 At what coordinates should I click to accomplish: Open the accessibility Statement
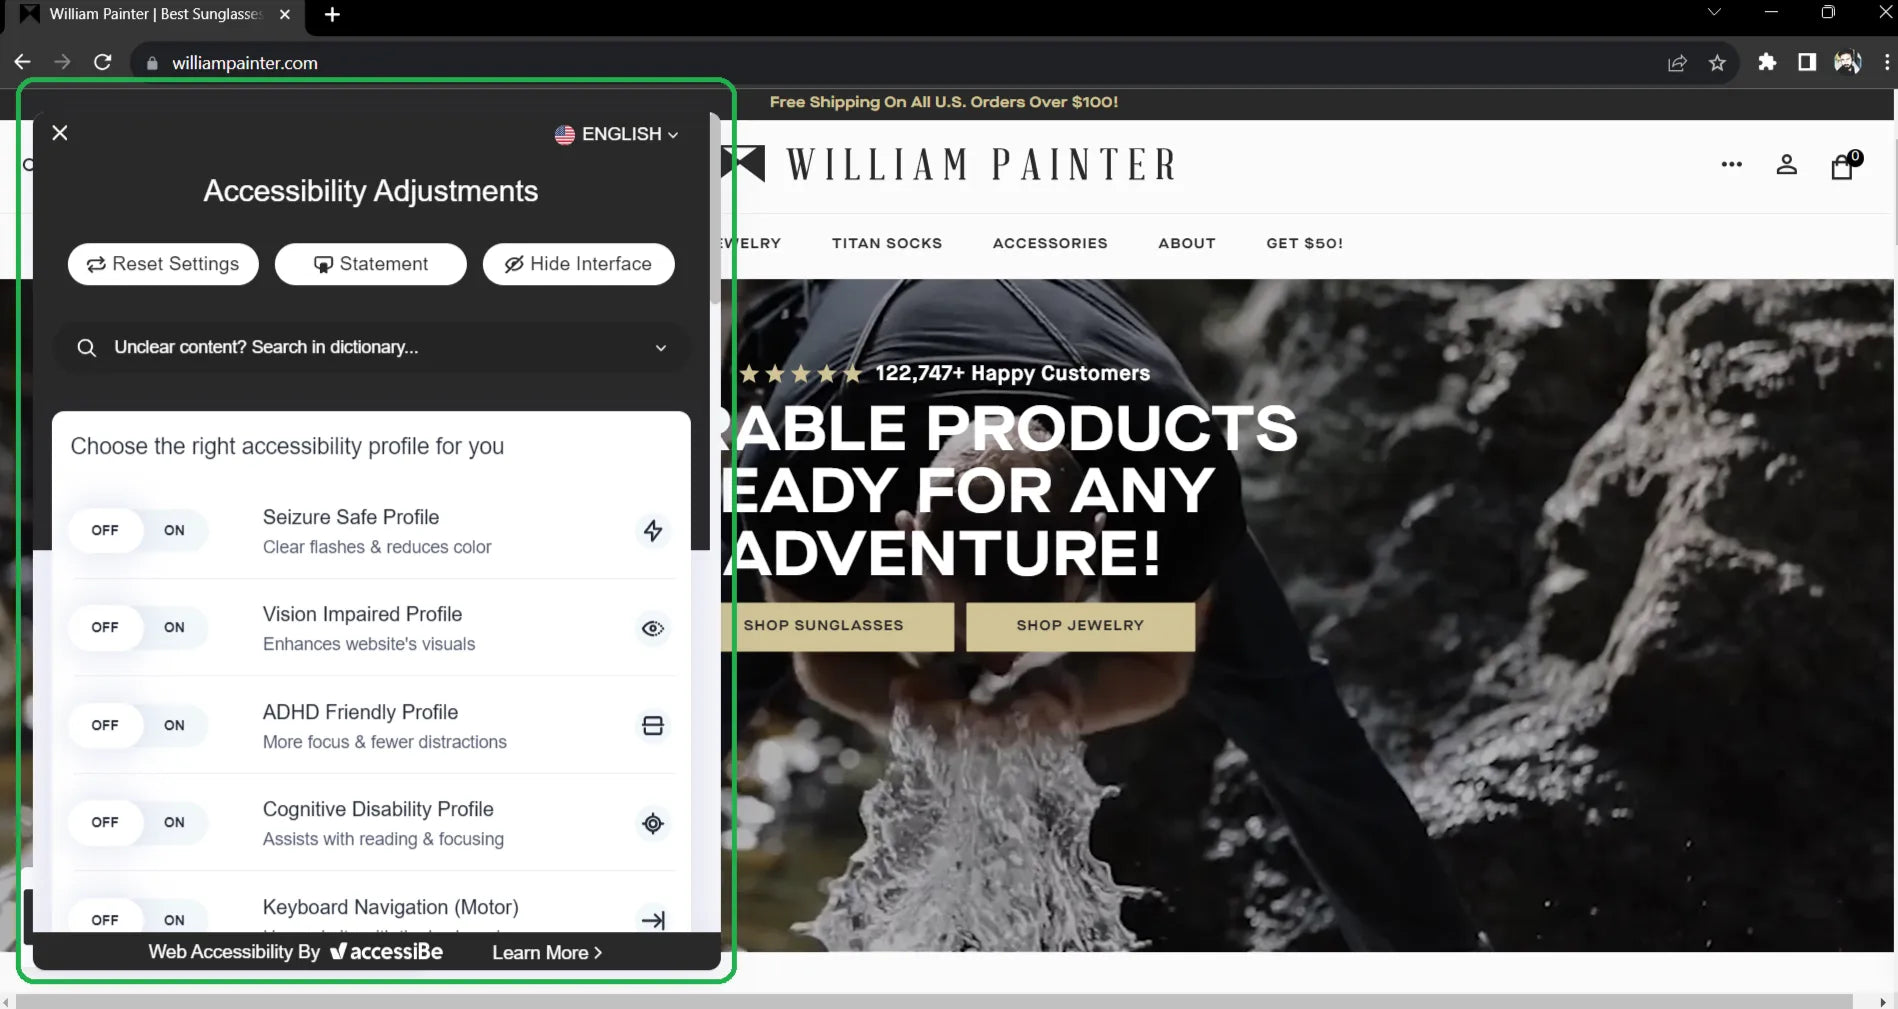coord(371,264)
